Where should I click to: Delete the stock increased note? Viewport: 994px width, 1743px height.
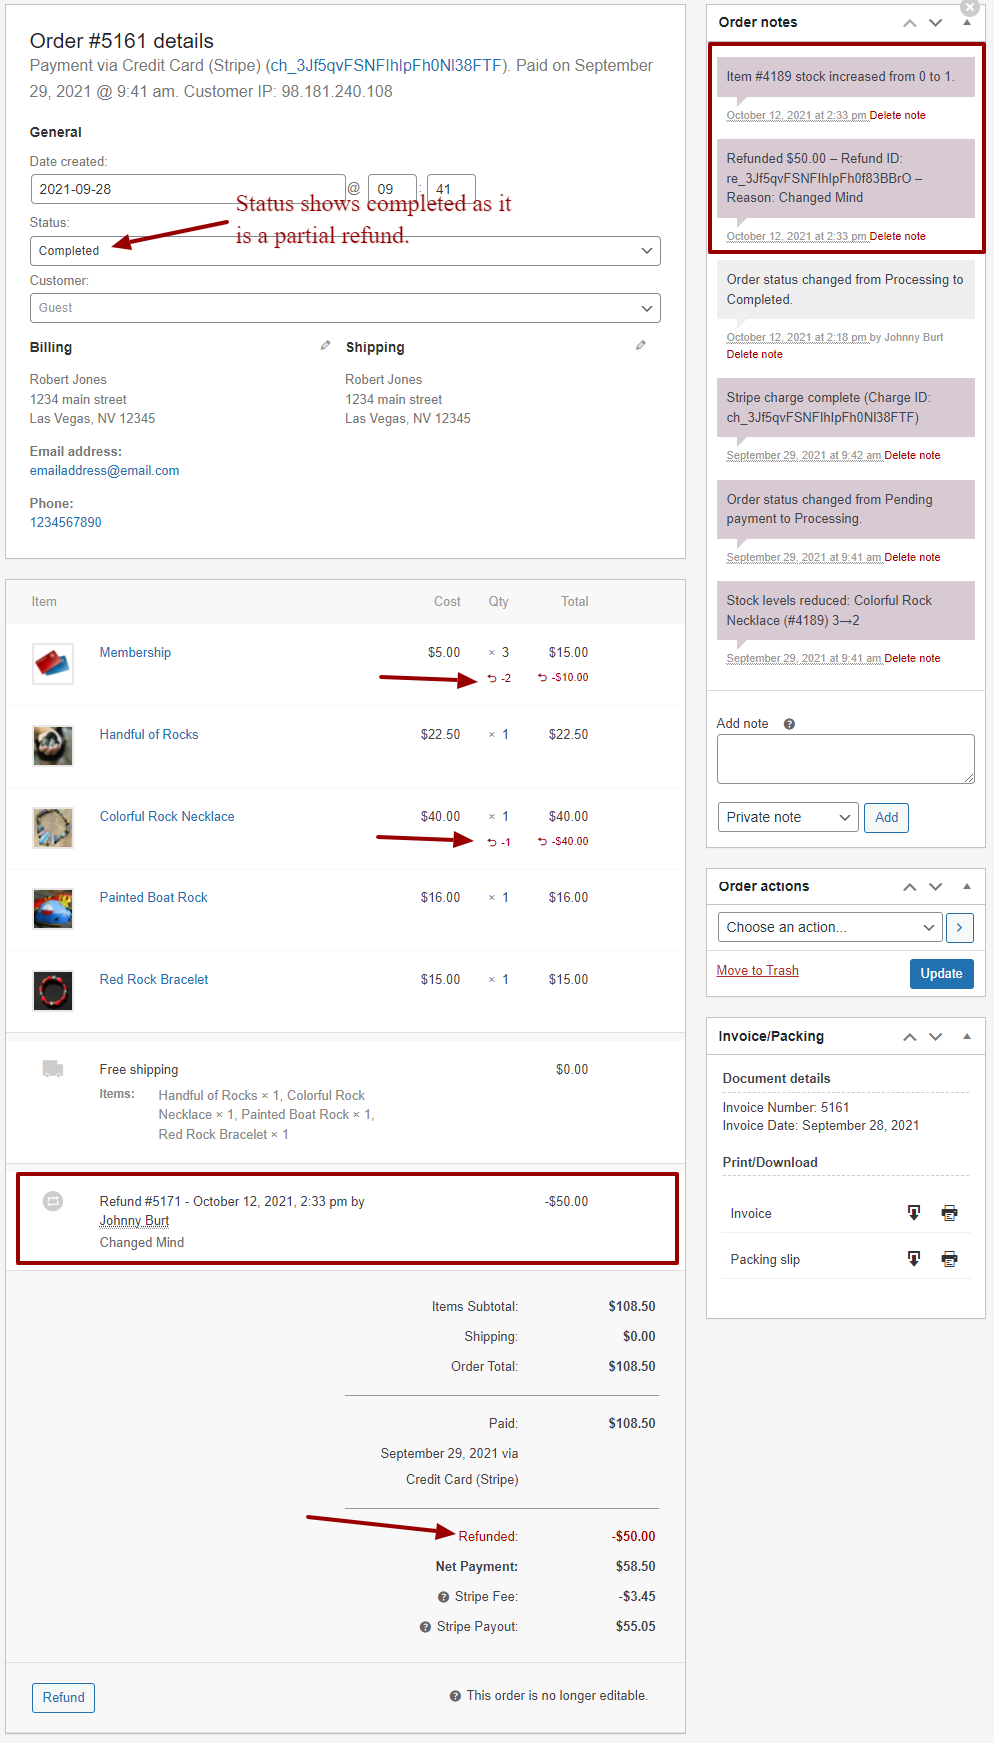click(897, 116)
